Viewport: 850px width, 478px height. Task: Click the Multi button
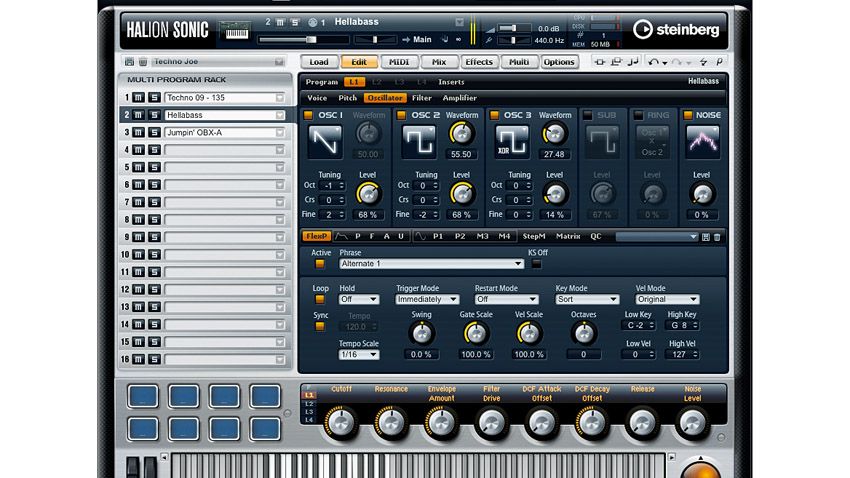point(519,62)
